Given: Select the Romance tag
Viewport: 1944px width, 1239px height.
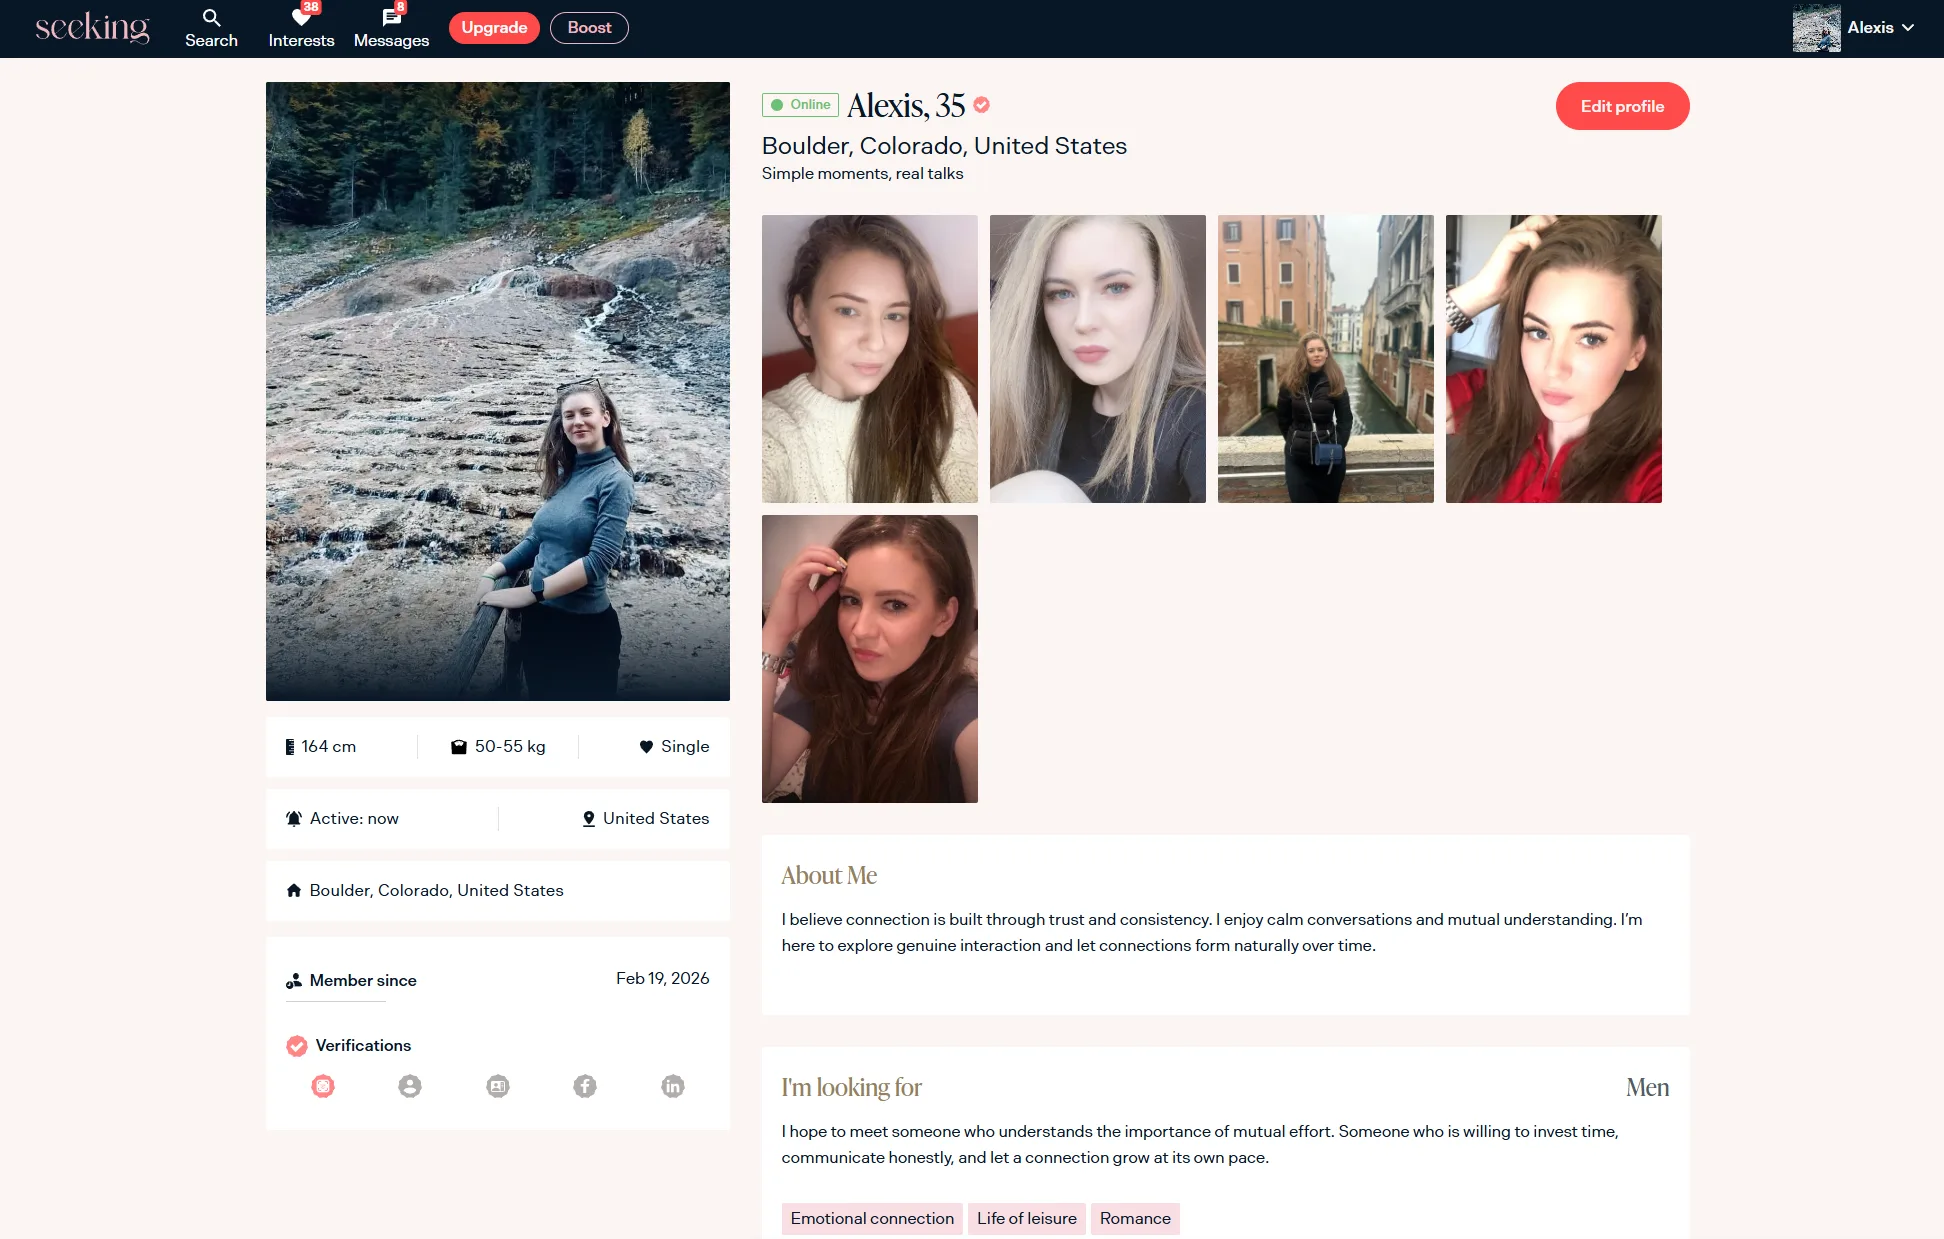Looking at the screenshot, I should [1135, 1218].
